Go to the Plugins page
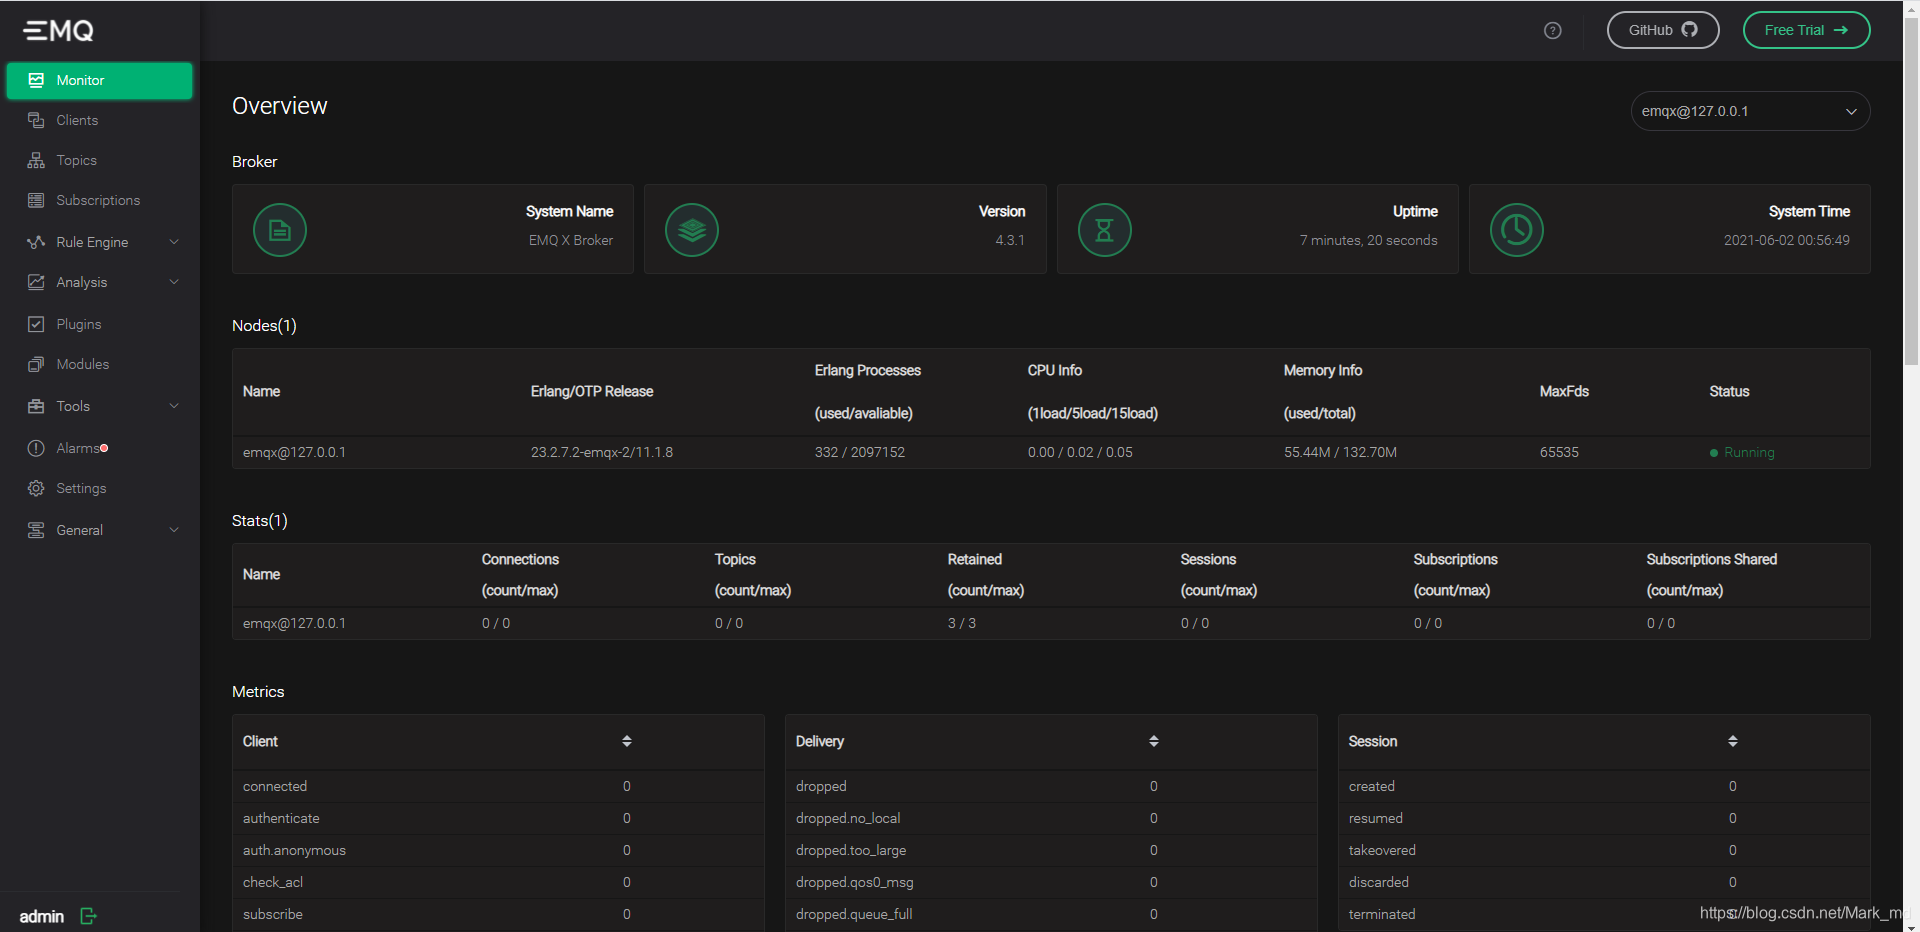The width and height of the screenshot is (1920, 932). [98, 324]
